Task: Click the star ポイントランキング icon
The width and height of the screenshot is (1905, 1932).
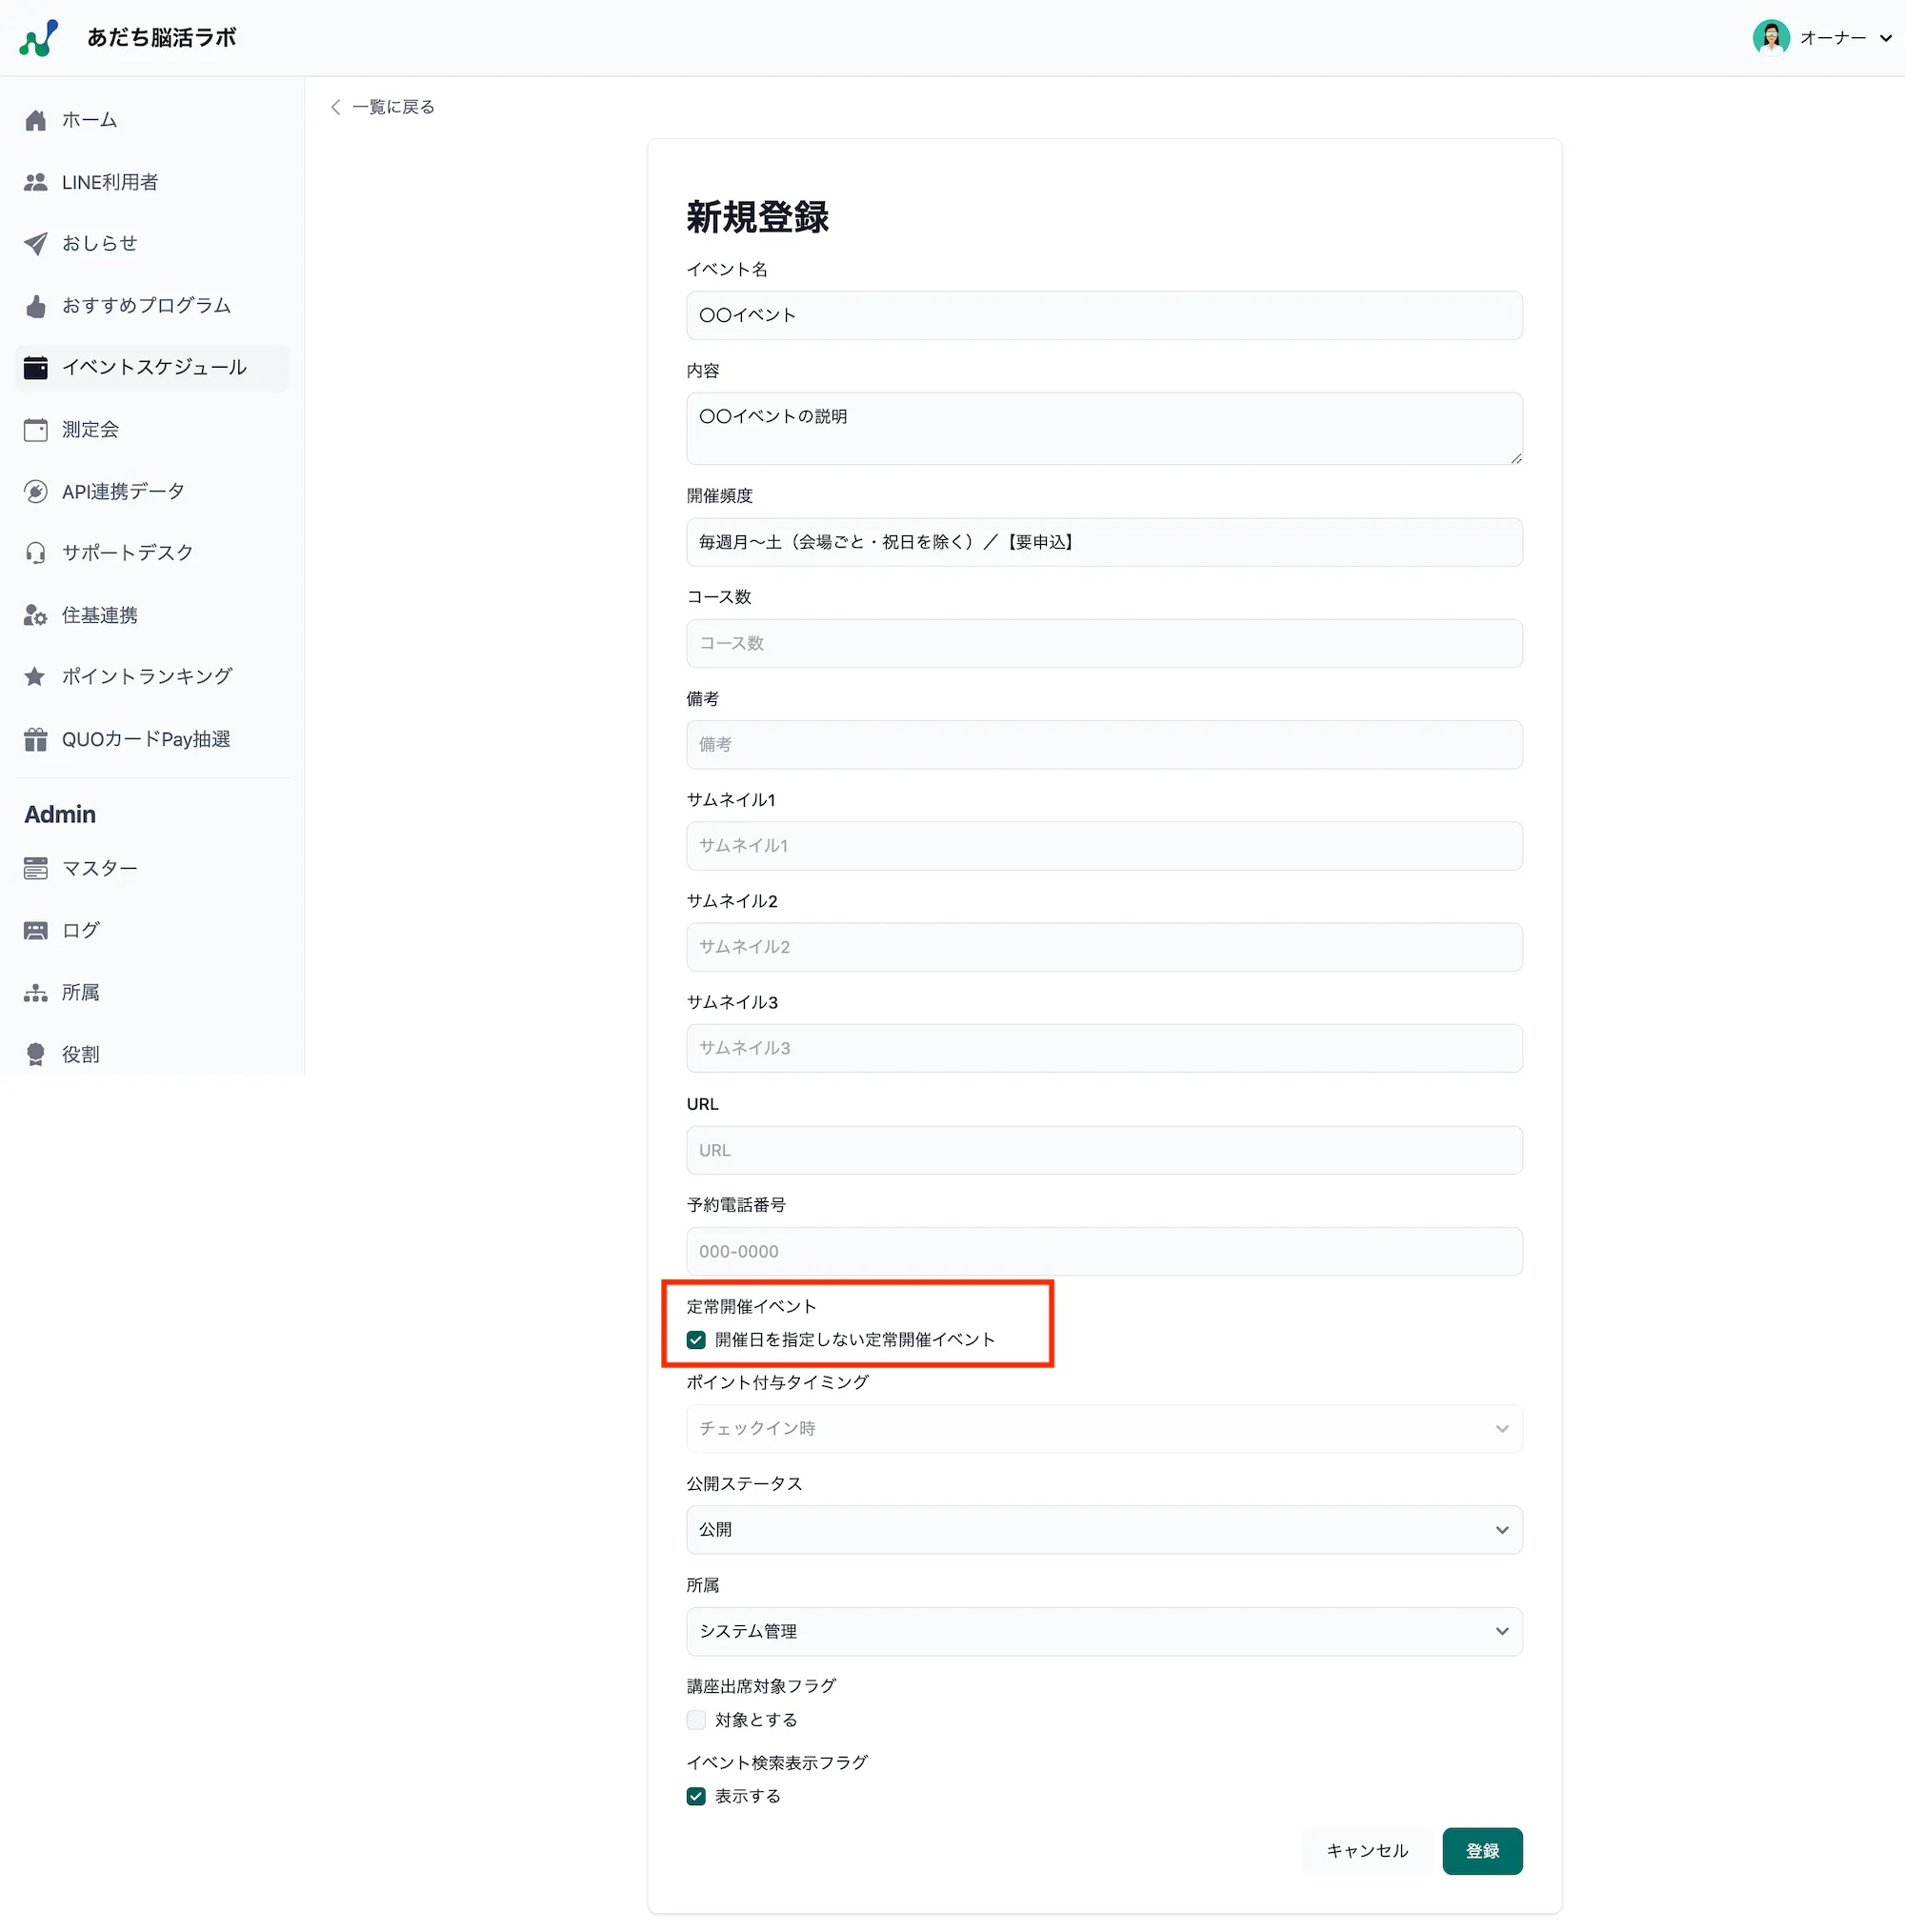Action: click(36, 677)
